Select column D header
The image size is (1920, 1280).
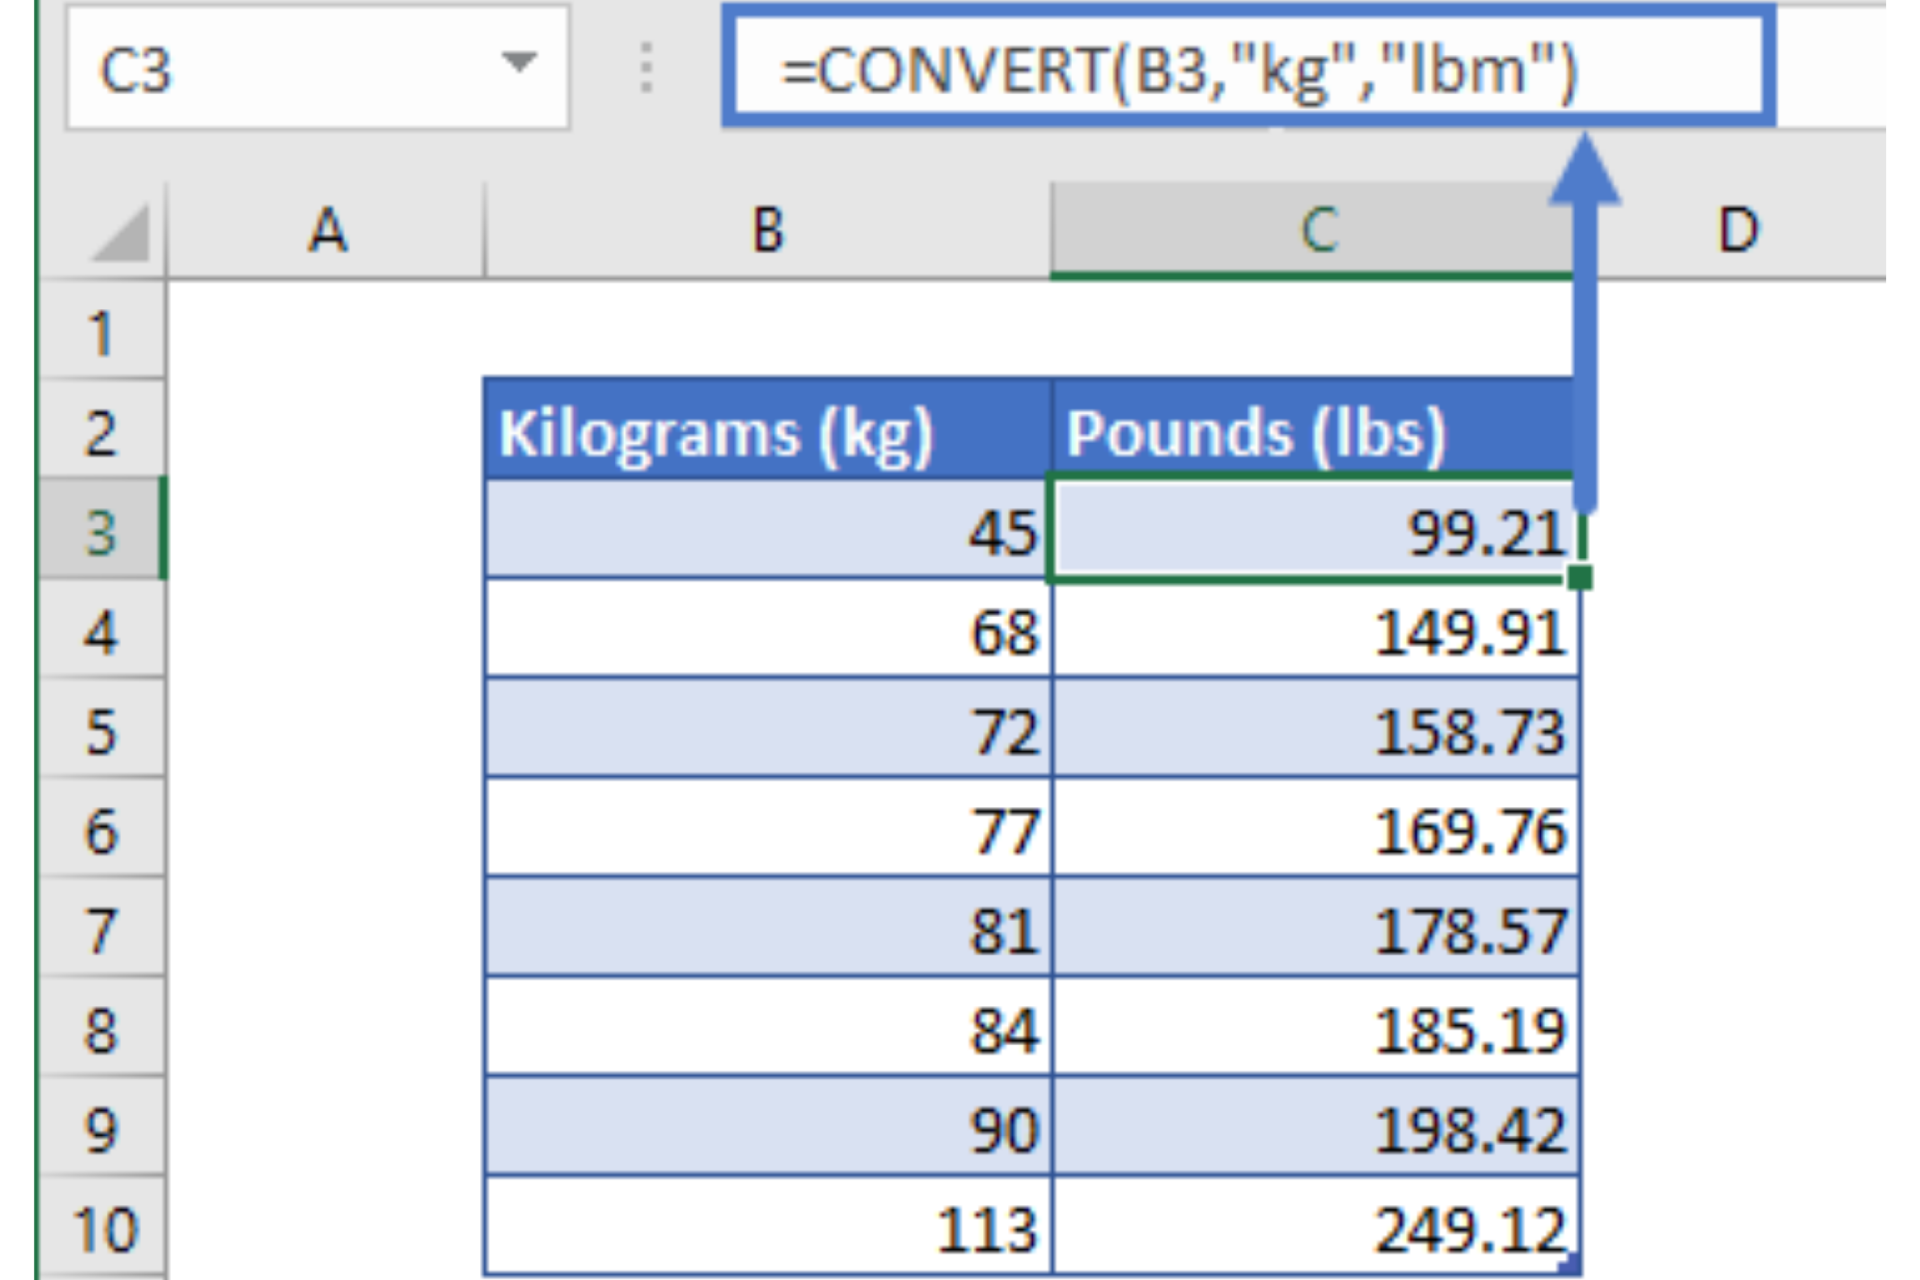[1738, 231]
